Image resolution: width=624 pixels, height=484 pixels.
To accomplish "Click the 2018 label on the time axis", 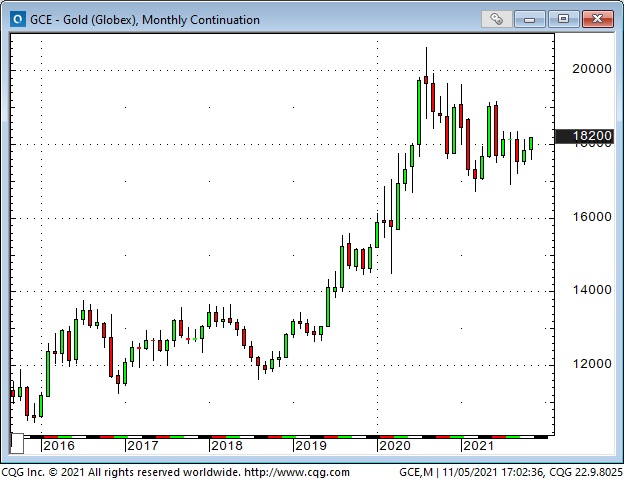I will tap(227, 445).
